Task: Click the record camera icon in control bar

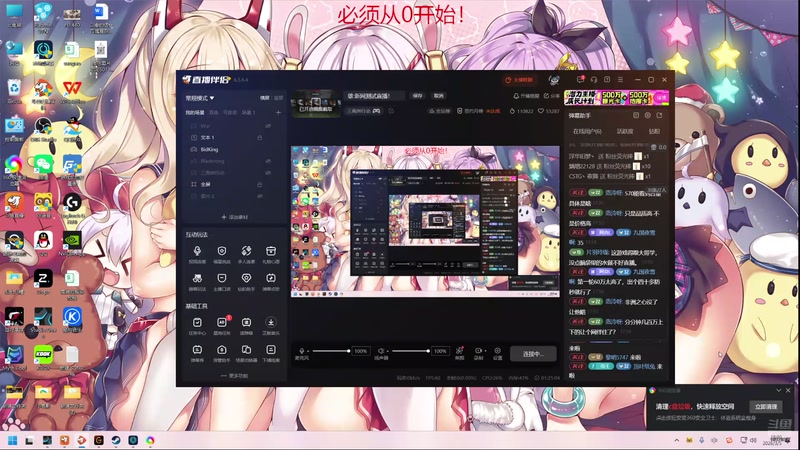Action: [x=478, y=351]
